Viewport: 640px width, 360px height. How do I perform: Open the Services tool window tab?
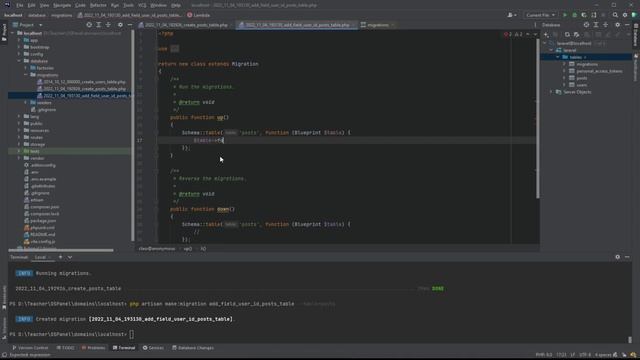click(153, 348)
